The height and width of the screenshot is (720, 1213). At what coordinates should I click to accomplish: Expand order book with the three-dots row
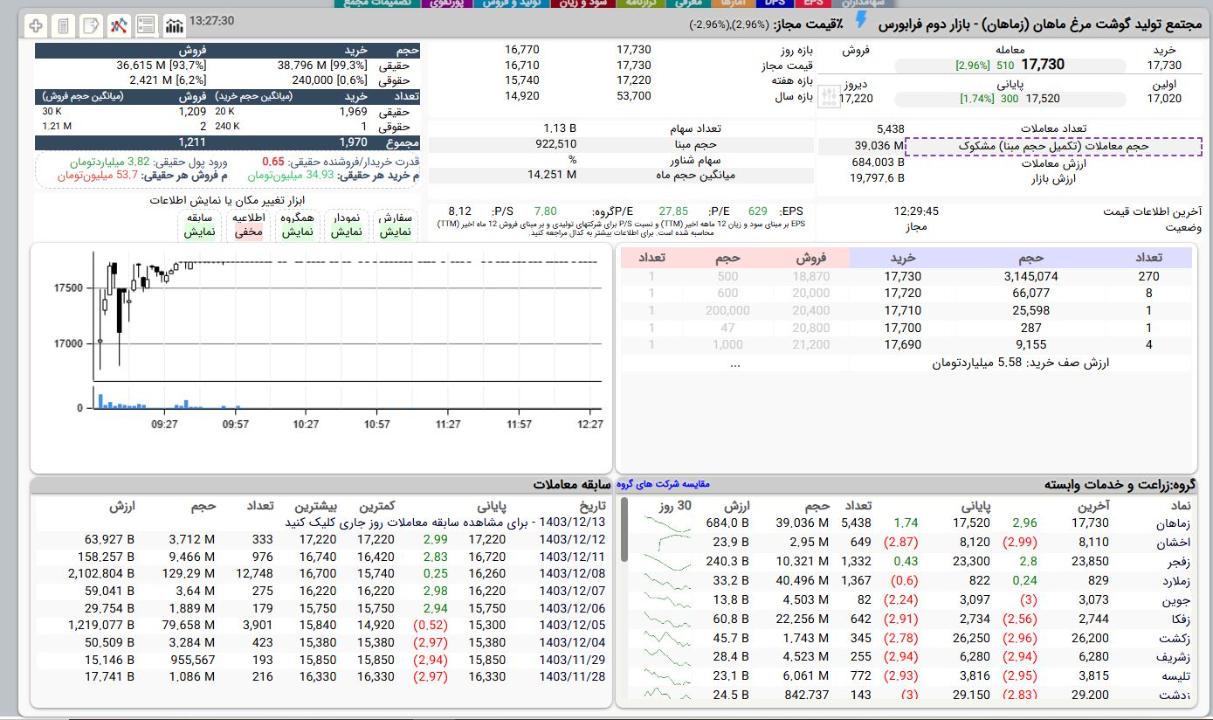[736, 364]
